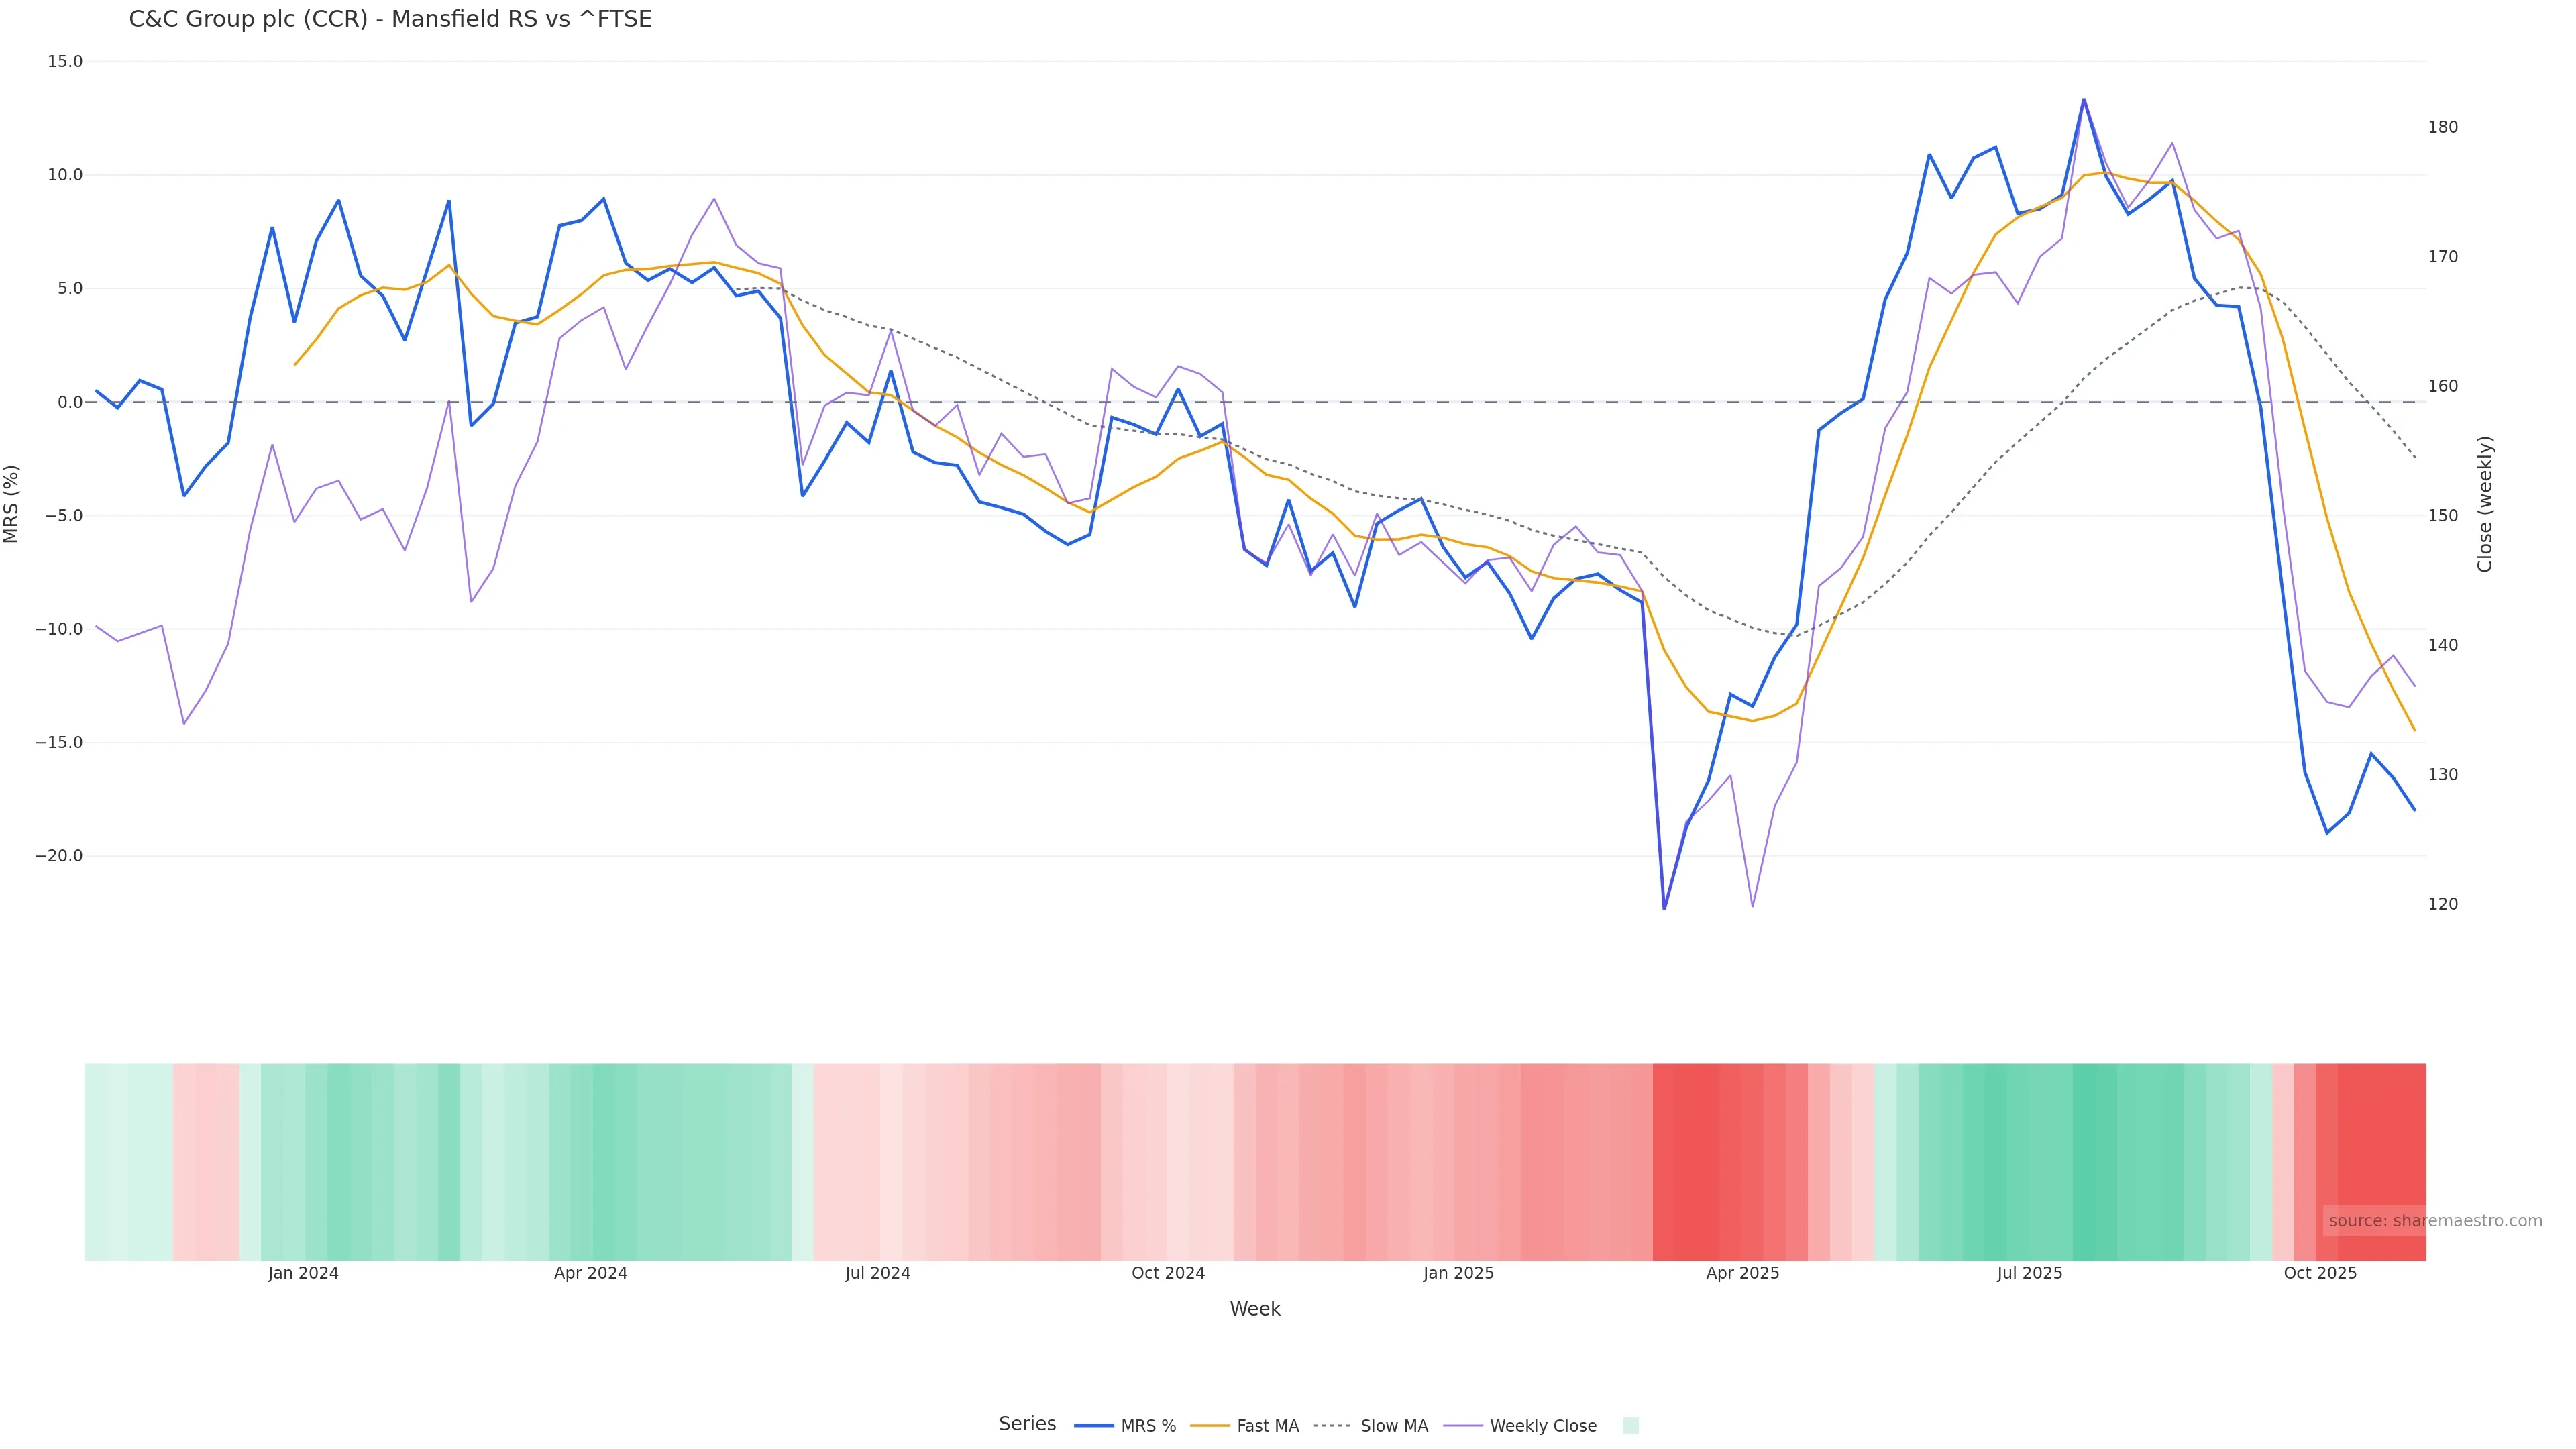Click the blue MRS % legend line icon
This screenshot has height=1449, width=2576.
[x=1094, y=1426]
